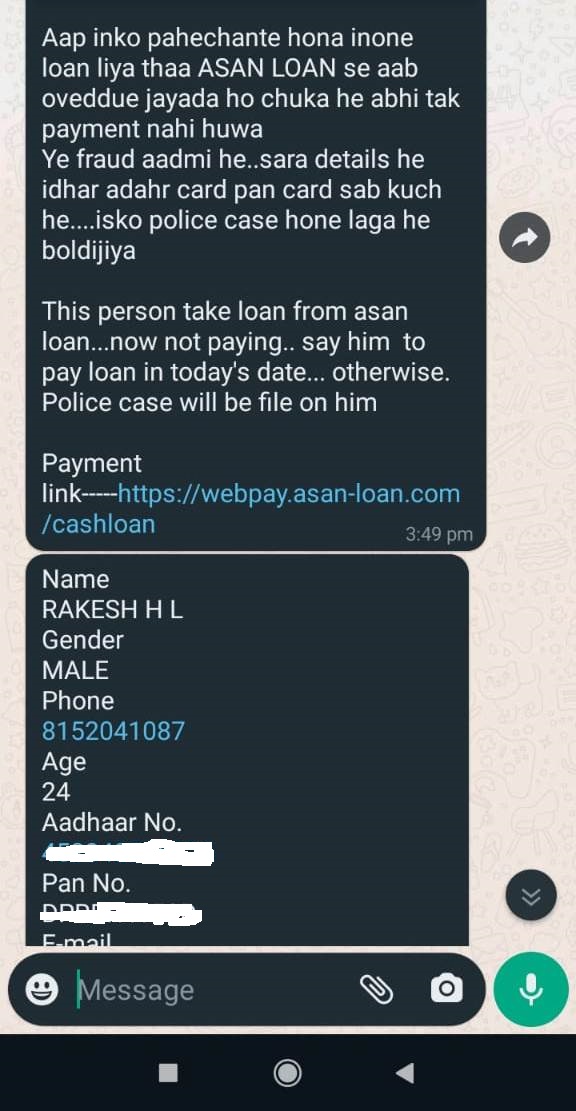Tap the message bubble with ASAN LOAN text

click(256, 275)
